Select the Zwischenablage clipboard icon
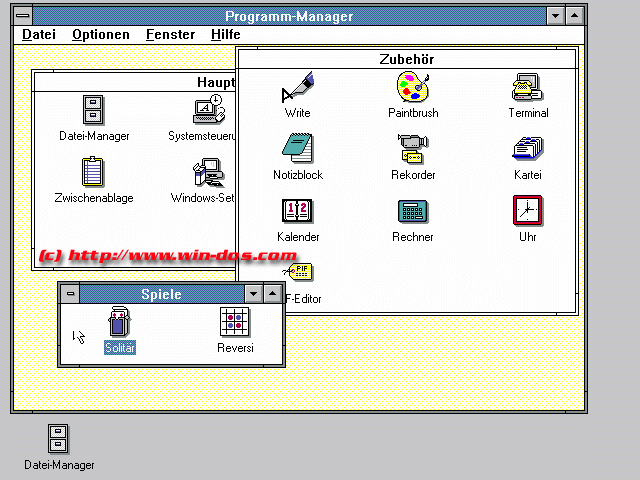Image resolution: width=640 pixels, height=480 pixels. point(93,173)
